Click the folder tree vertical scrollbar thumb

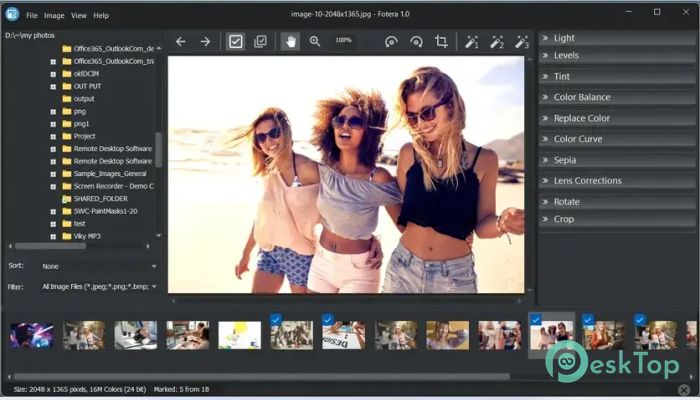tap(158, 150)
